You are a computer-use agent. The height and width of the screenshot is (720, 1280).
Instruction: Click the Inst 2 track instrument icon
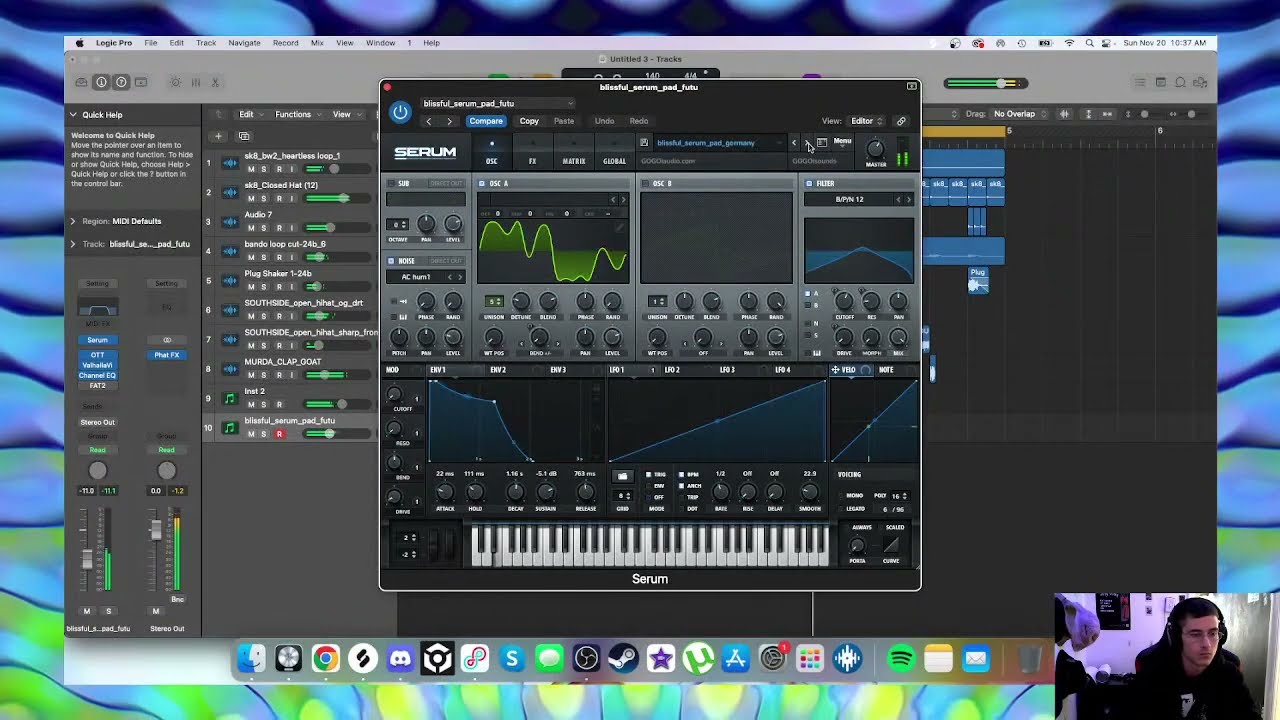(229, 398)
